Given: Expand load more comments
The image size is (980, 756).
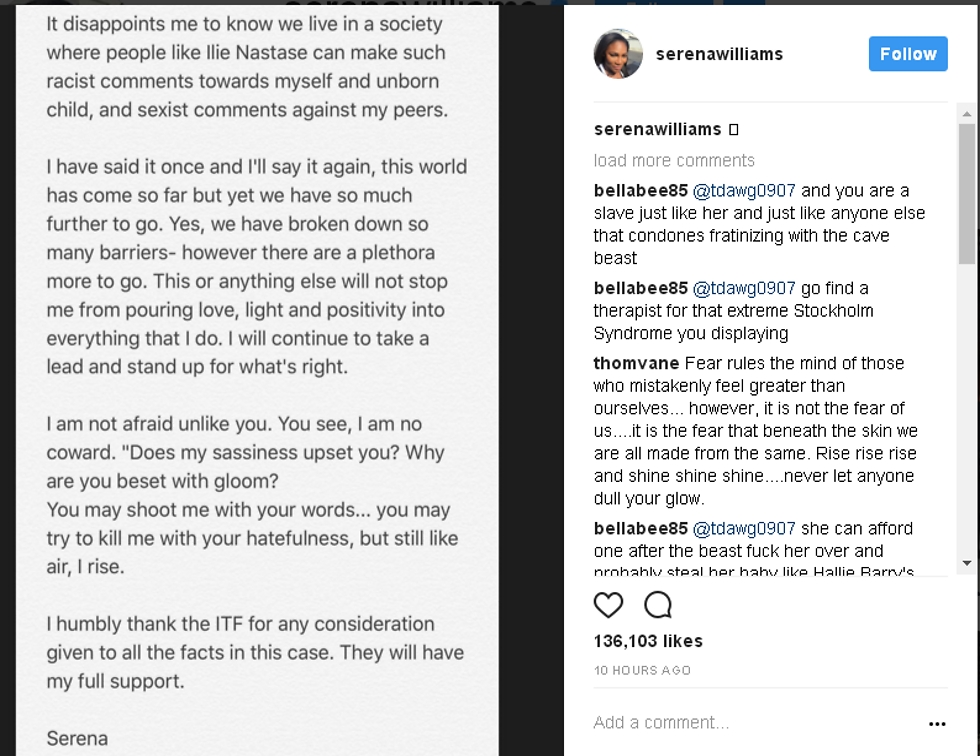Looking at the screenshot, I should pyautogui.click(x=674, y=160).
